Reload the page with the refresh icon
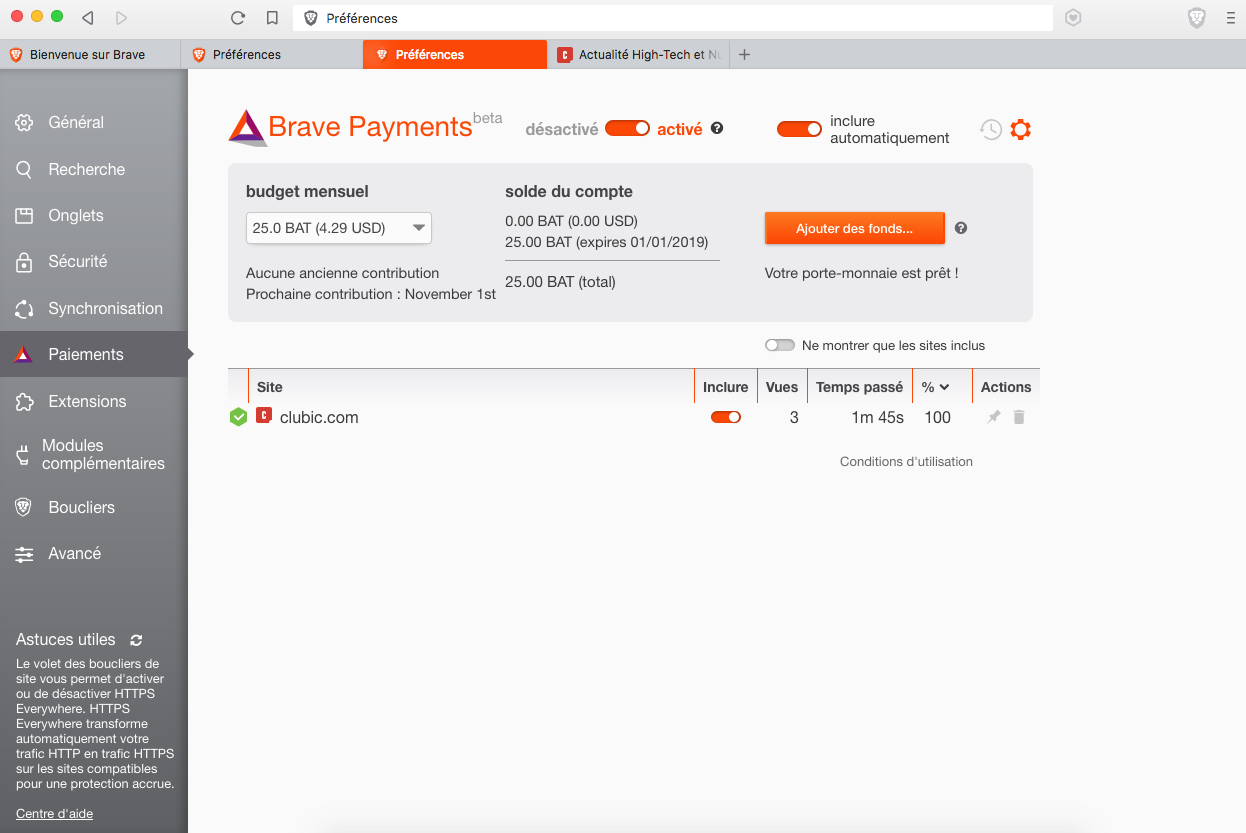Image resolution: width=1246 pixels, height=833 pixels. tap(238, 18)
